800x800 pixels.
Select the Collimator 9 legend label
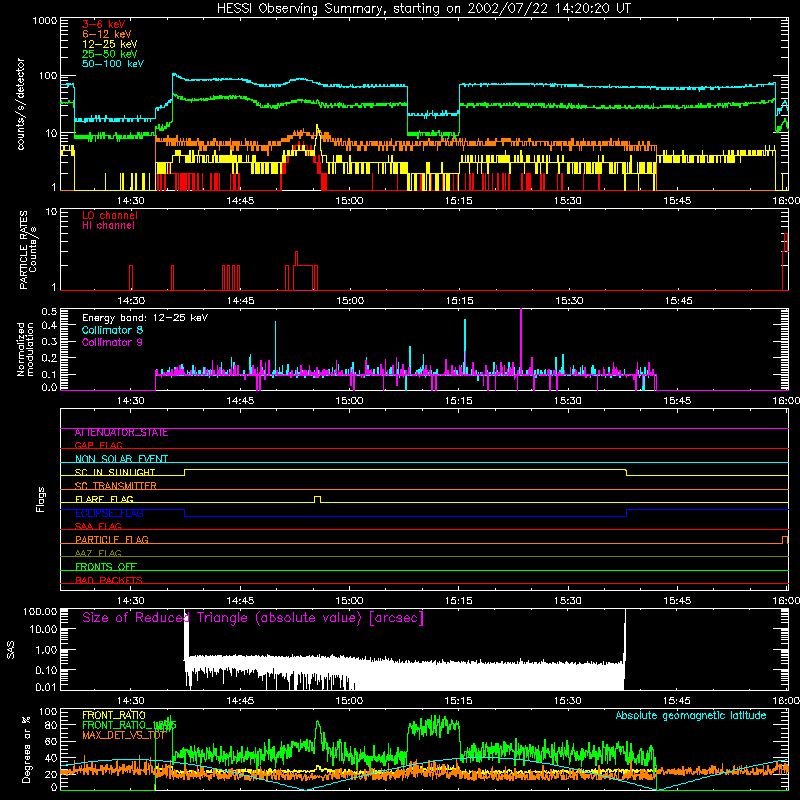pyautogui.click(x=112, y=342)
